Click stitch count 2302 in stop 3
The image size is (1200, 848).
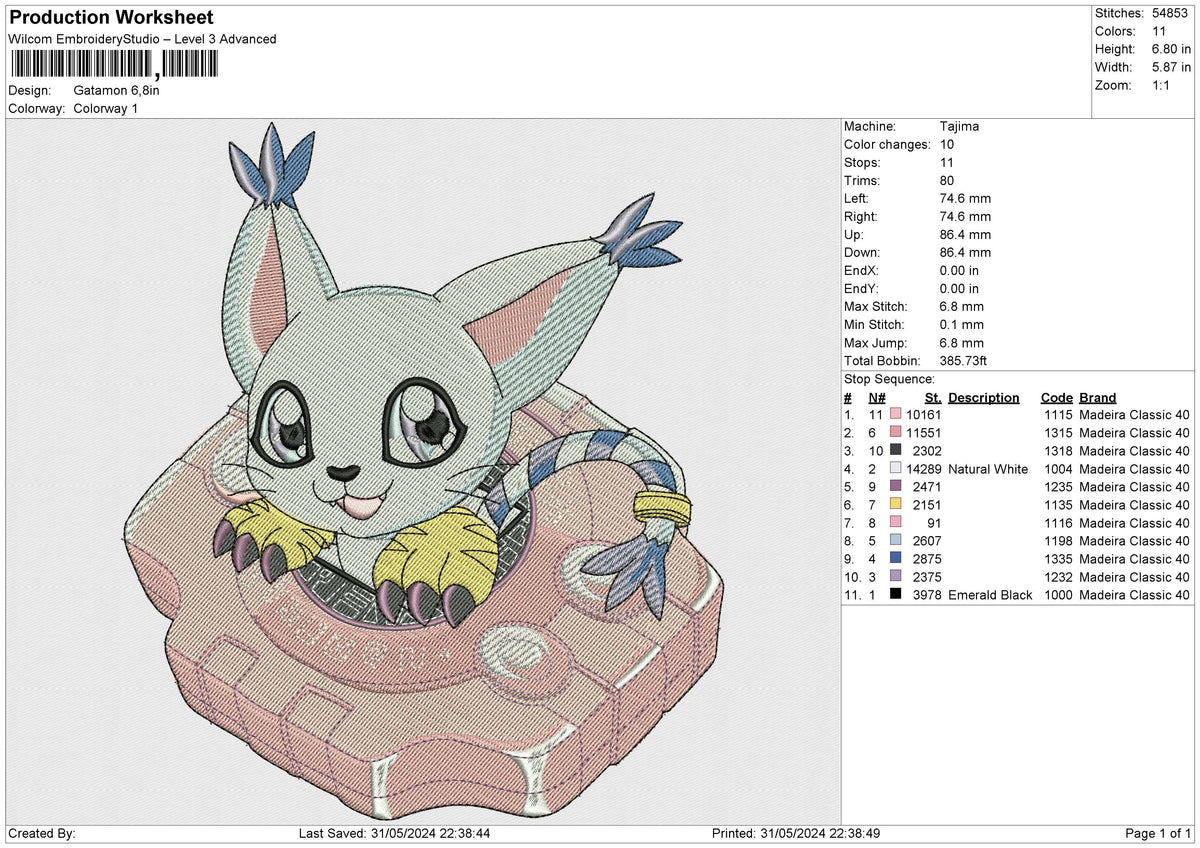pos(927,451)
